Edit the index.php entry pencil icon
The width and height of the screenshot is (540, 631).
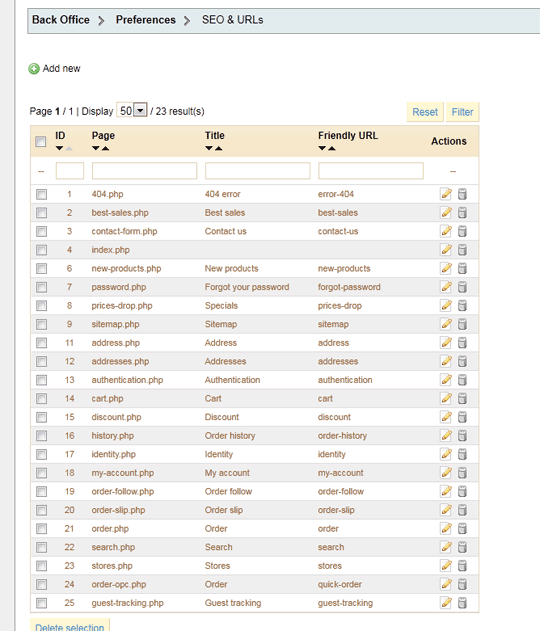tap(446, 250)
